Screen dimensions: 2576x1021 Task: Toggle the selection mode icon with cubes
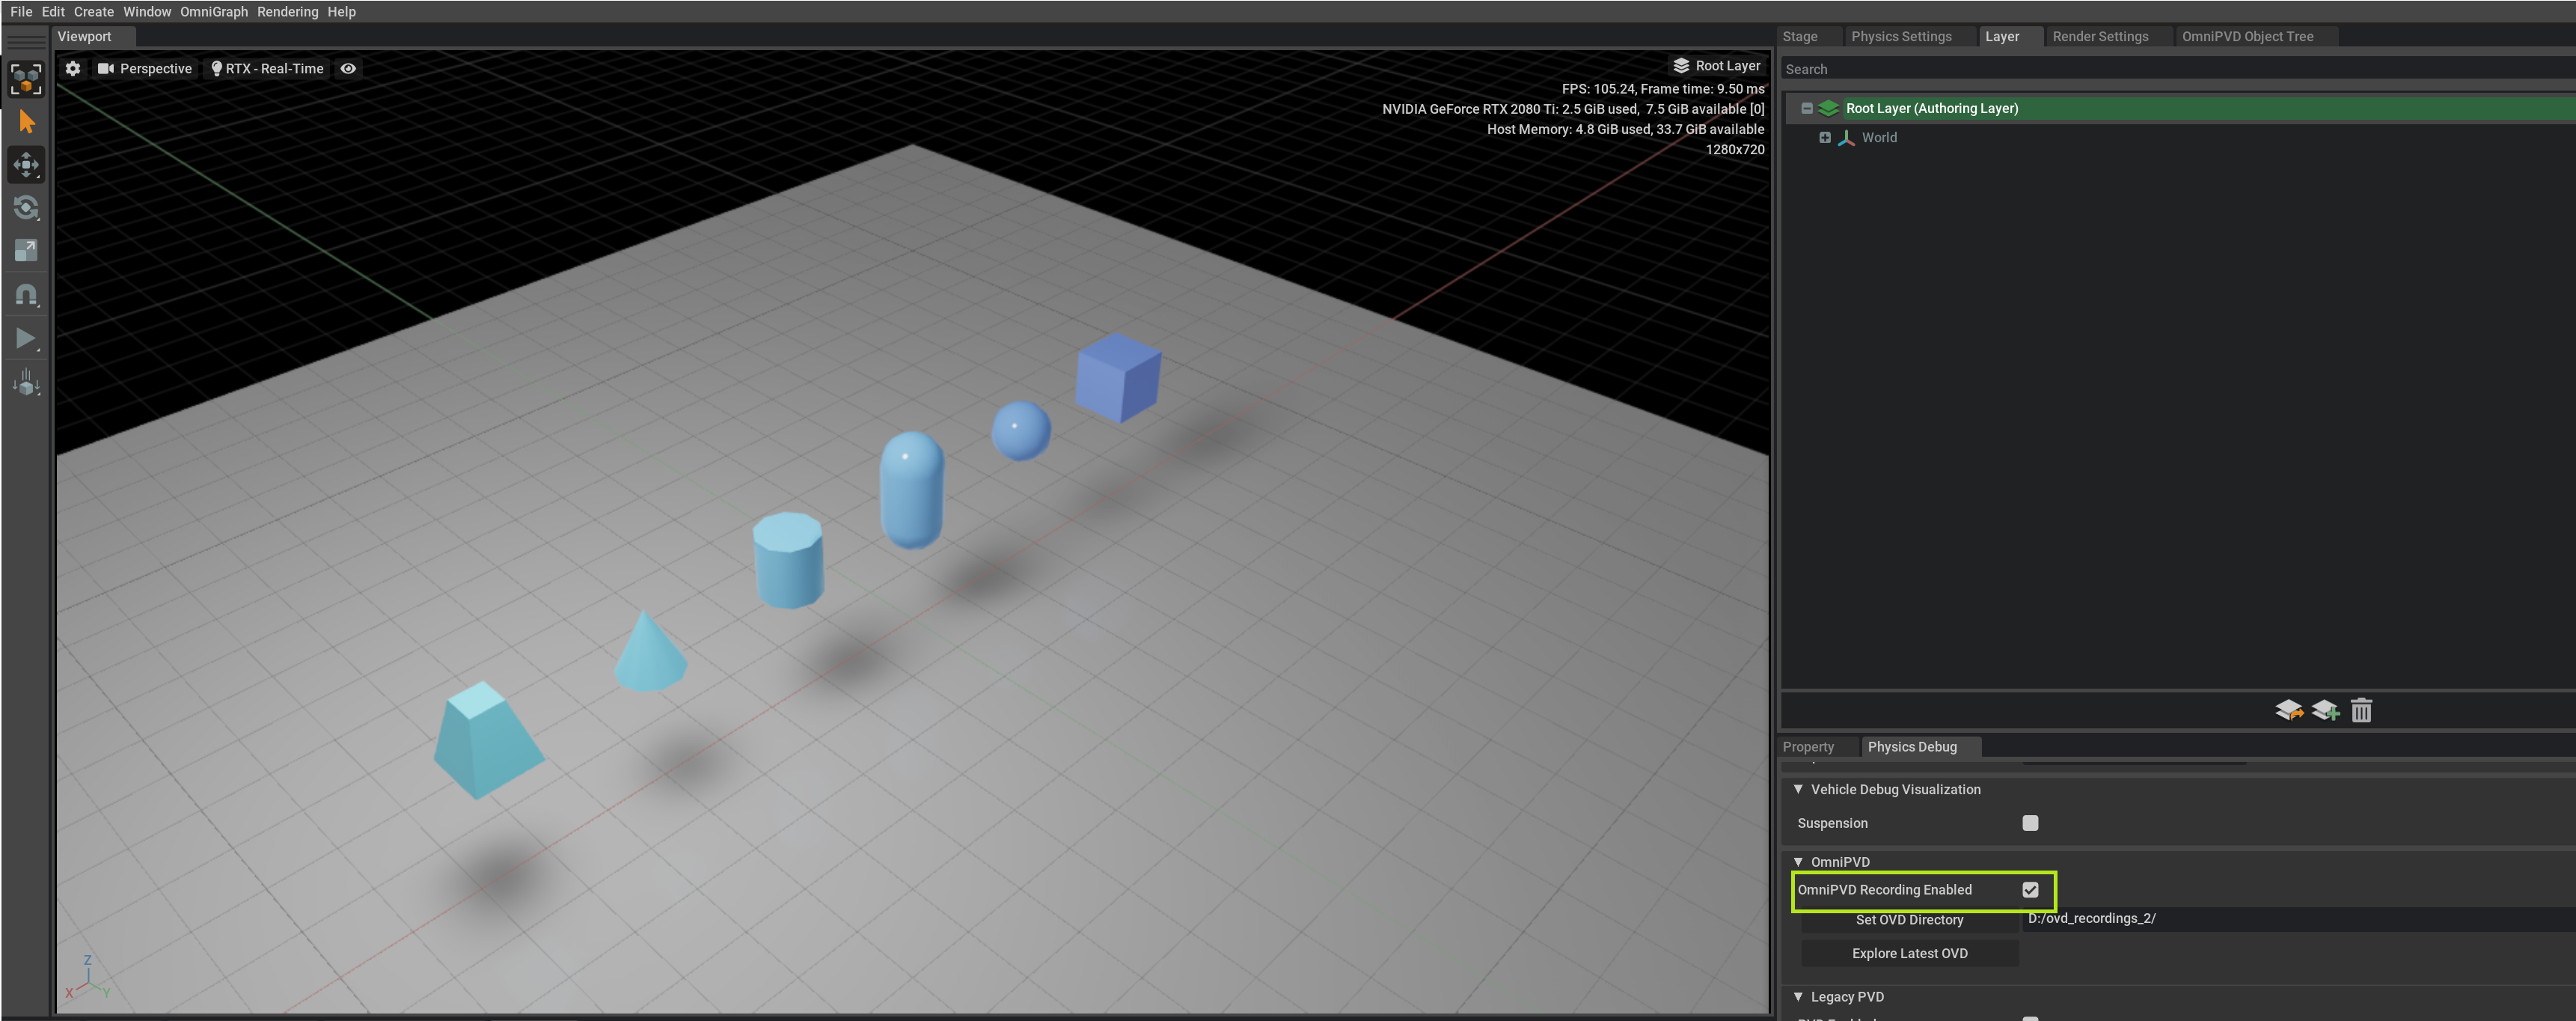(x=26, y=79)
